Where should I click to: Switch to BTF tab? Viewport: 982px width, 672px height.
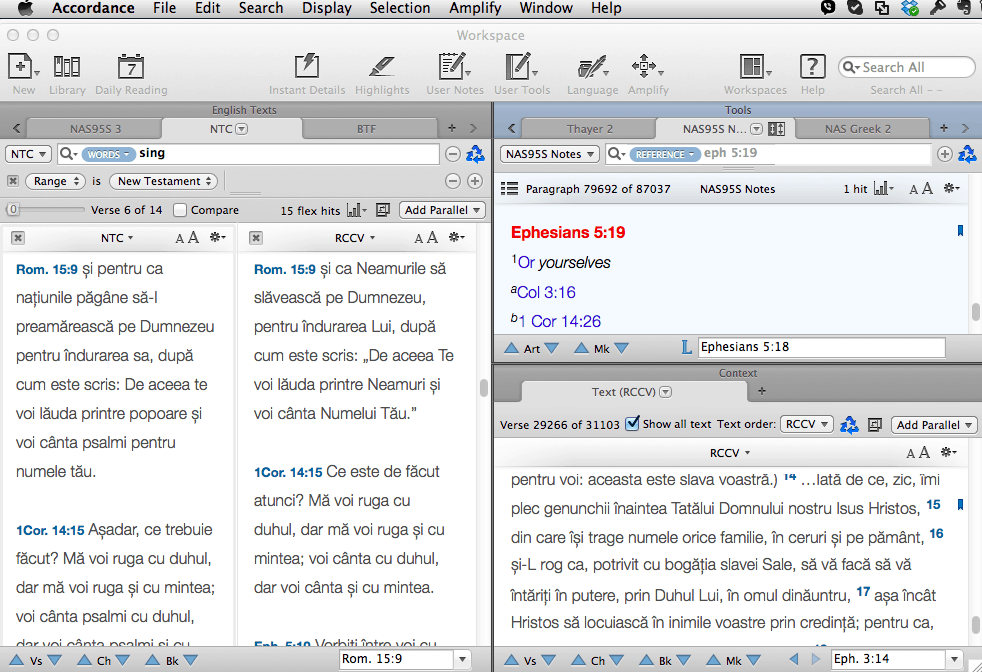tap(366, 129)
